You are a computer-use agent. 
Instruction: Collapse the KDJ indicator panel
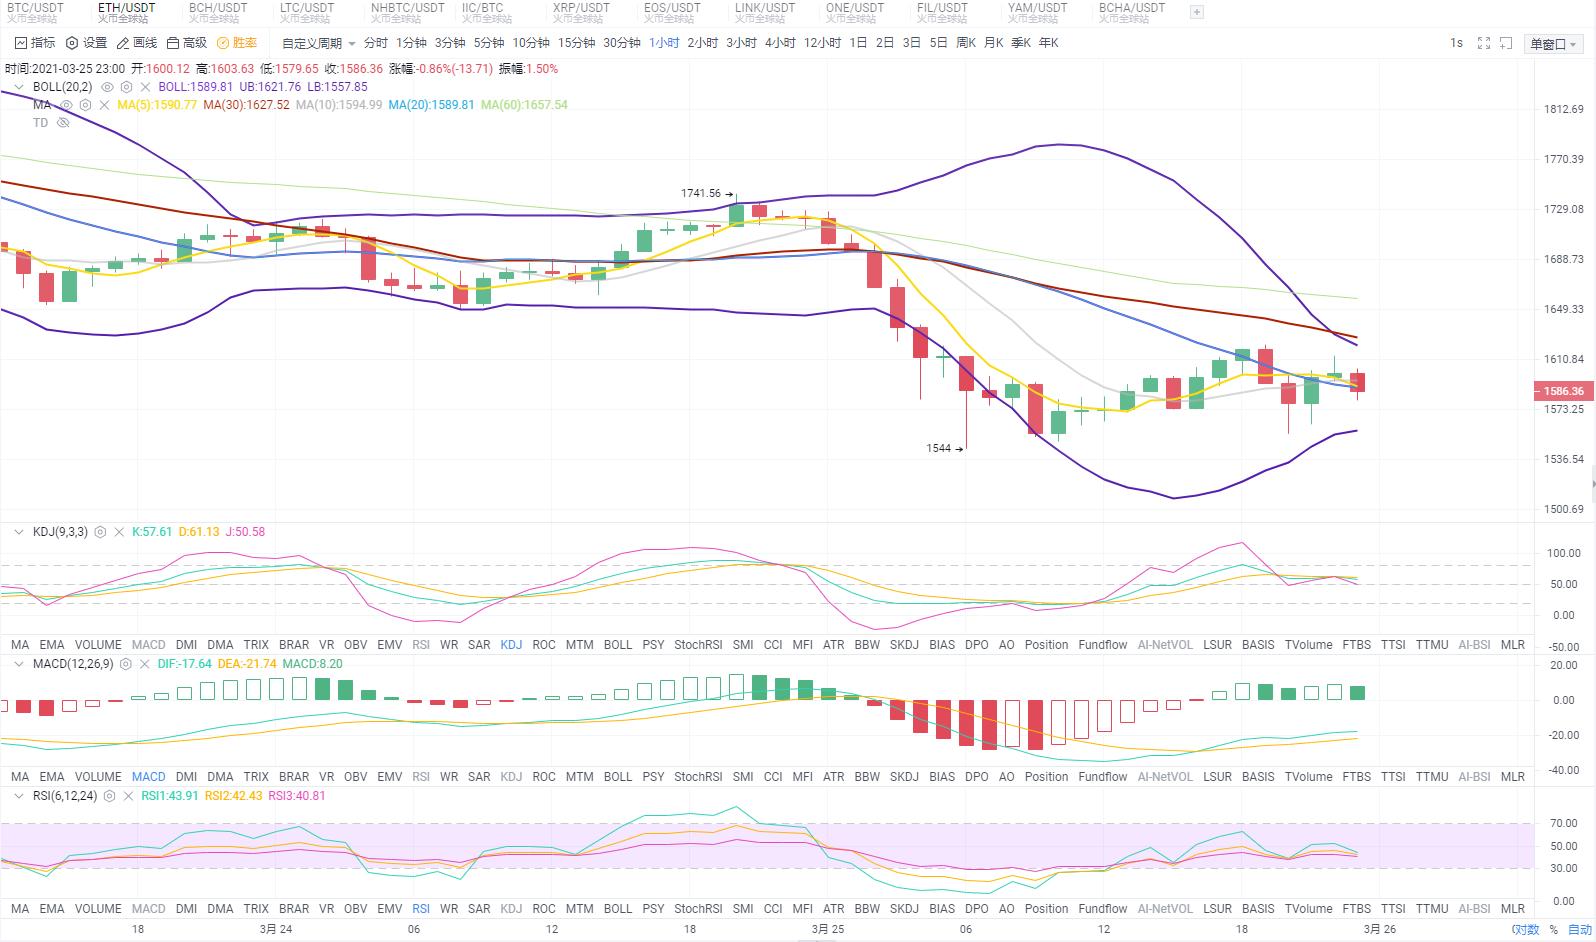pos(18,532)
